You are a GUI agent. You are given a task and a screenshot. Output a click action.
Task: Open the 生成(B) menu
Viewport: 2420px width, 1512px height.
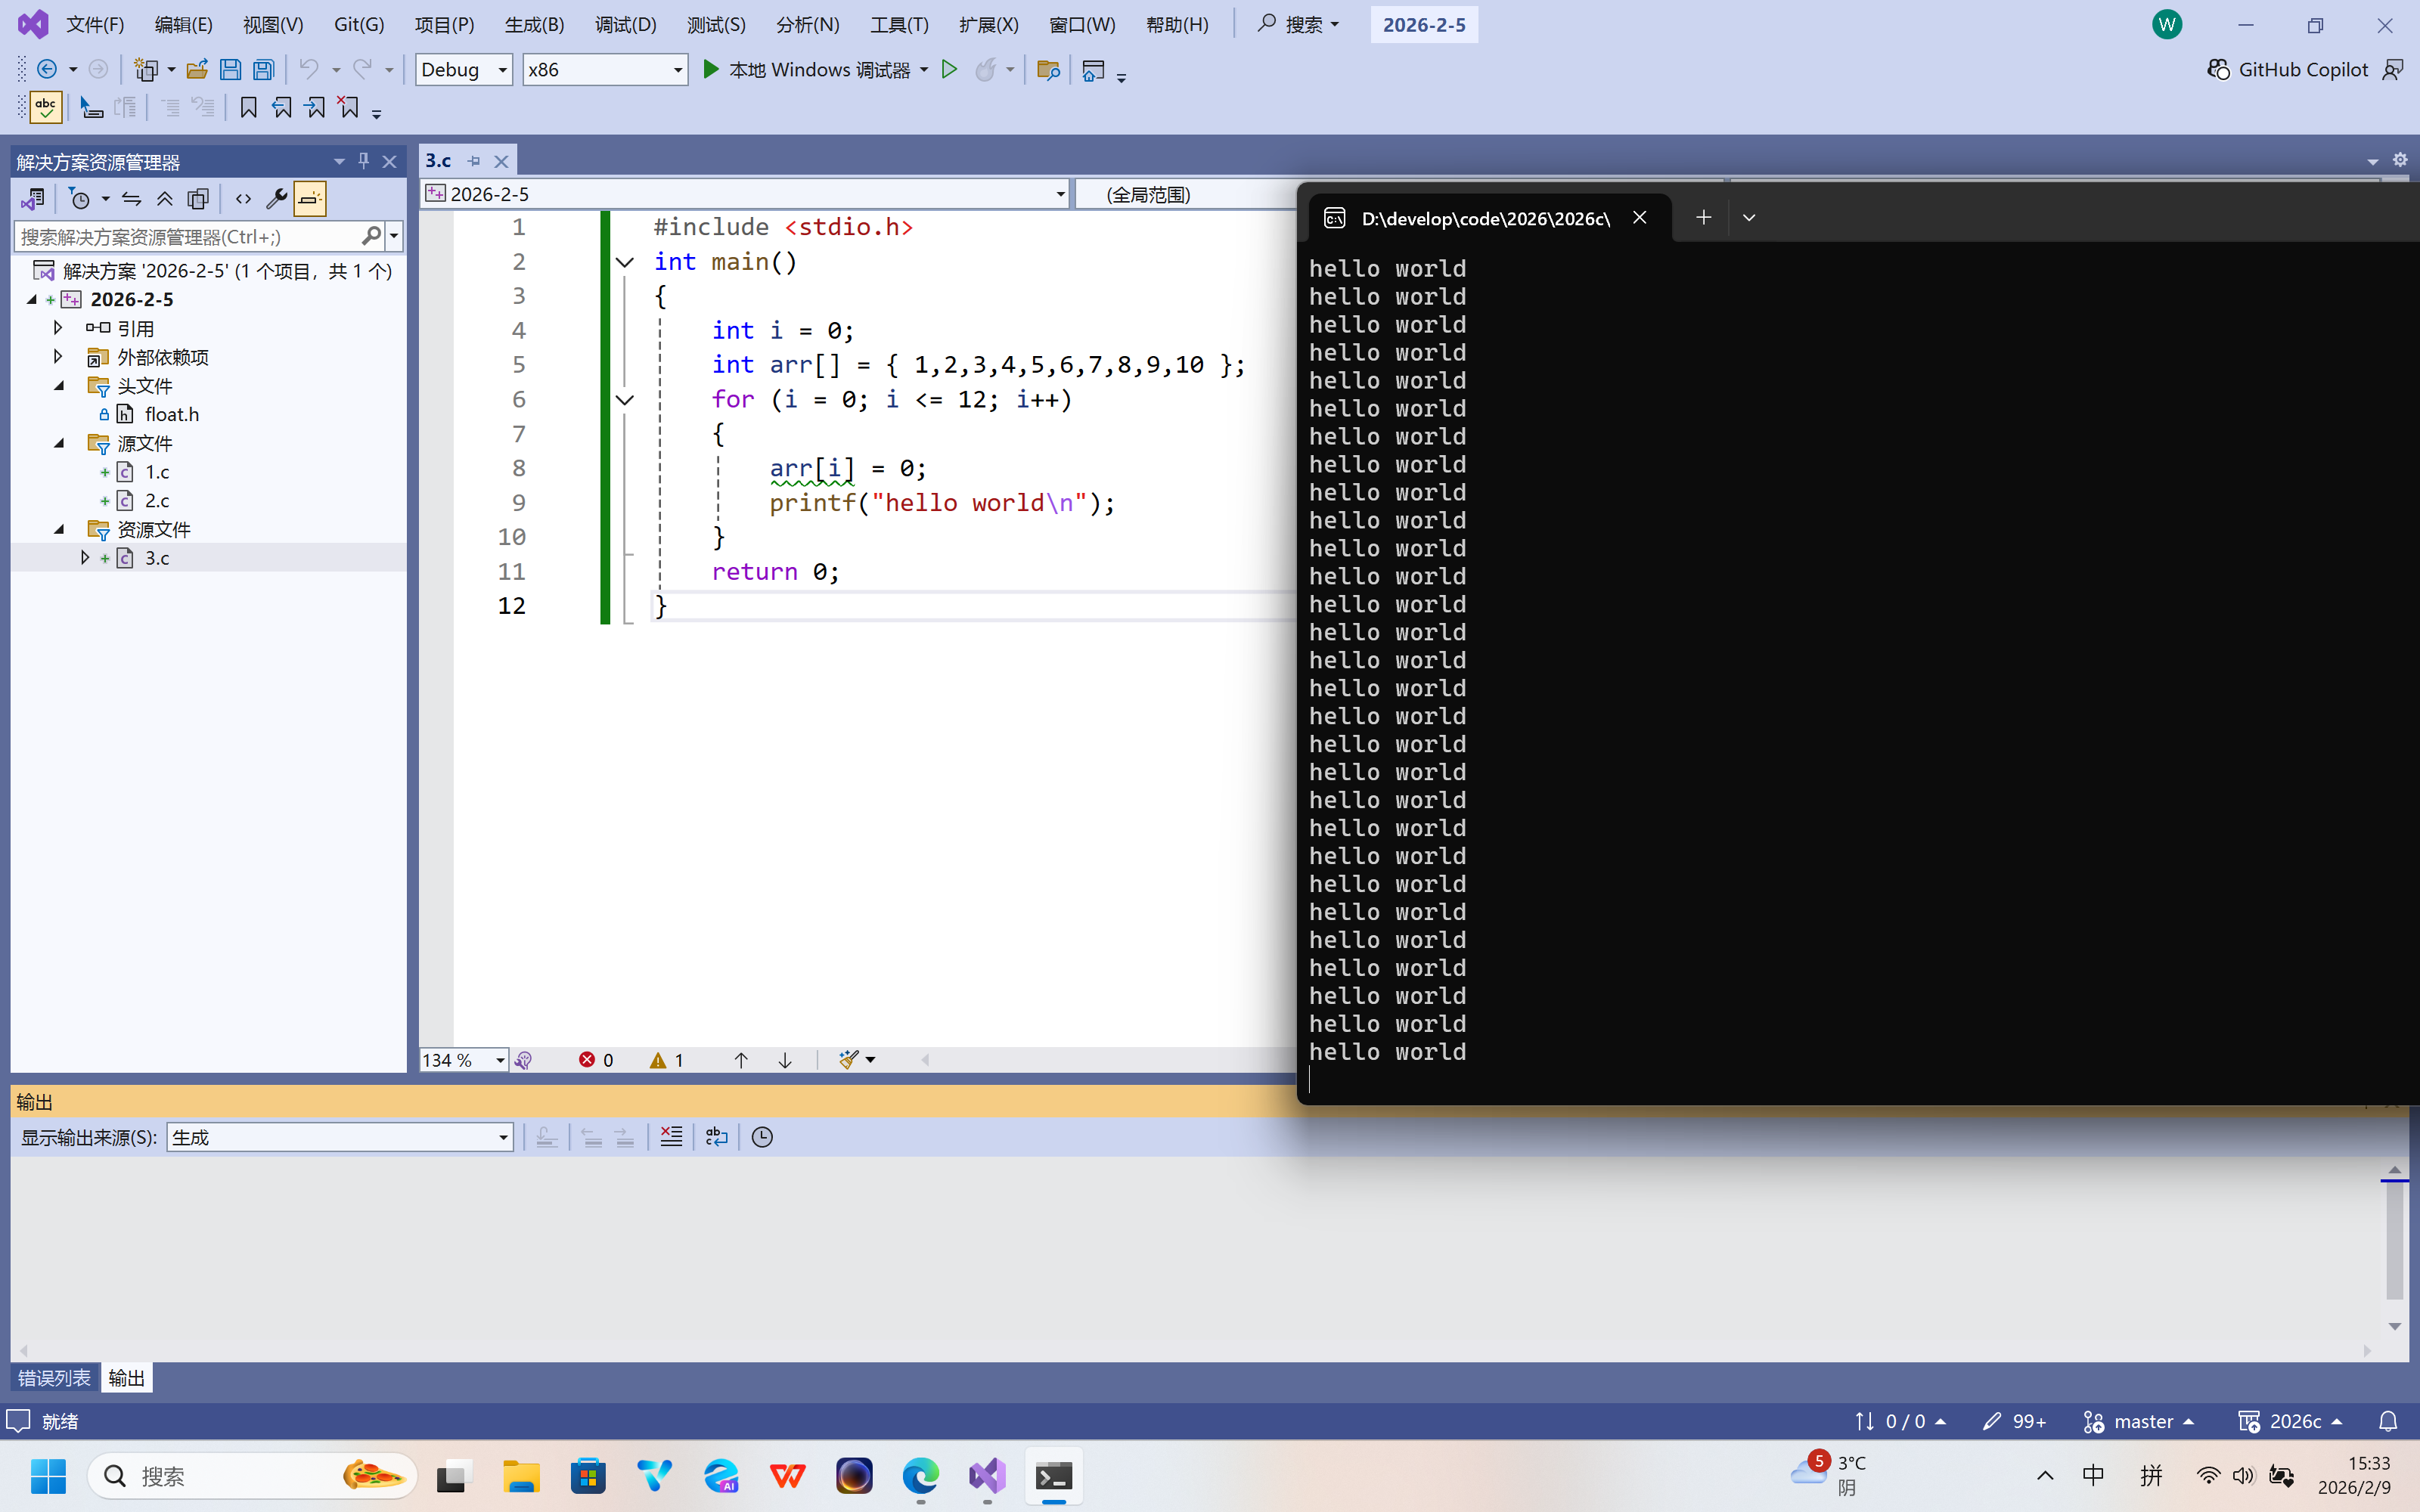click(534, 24)
